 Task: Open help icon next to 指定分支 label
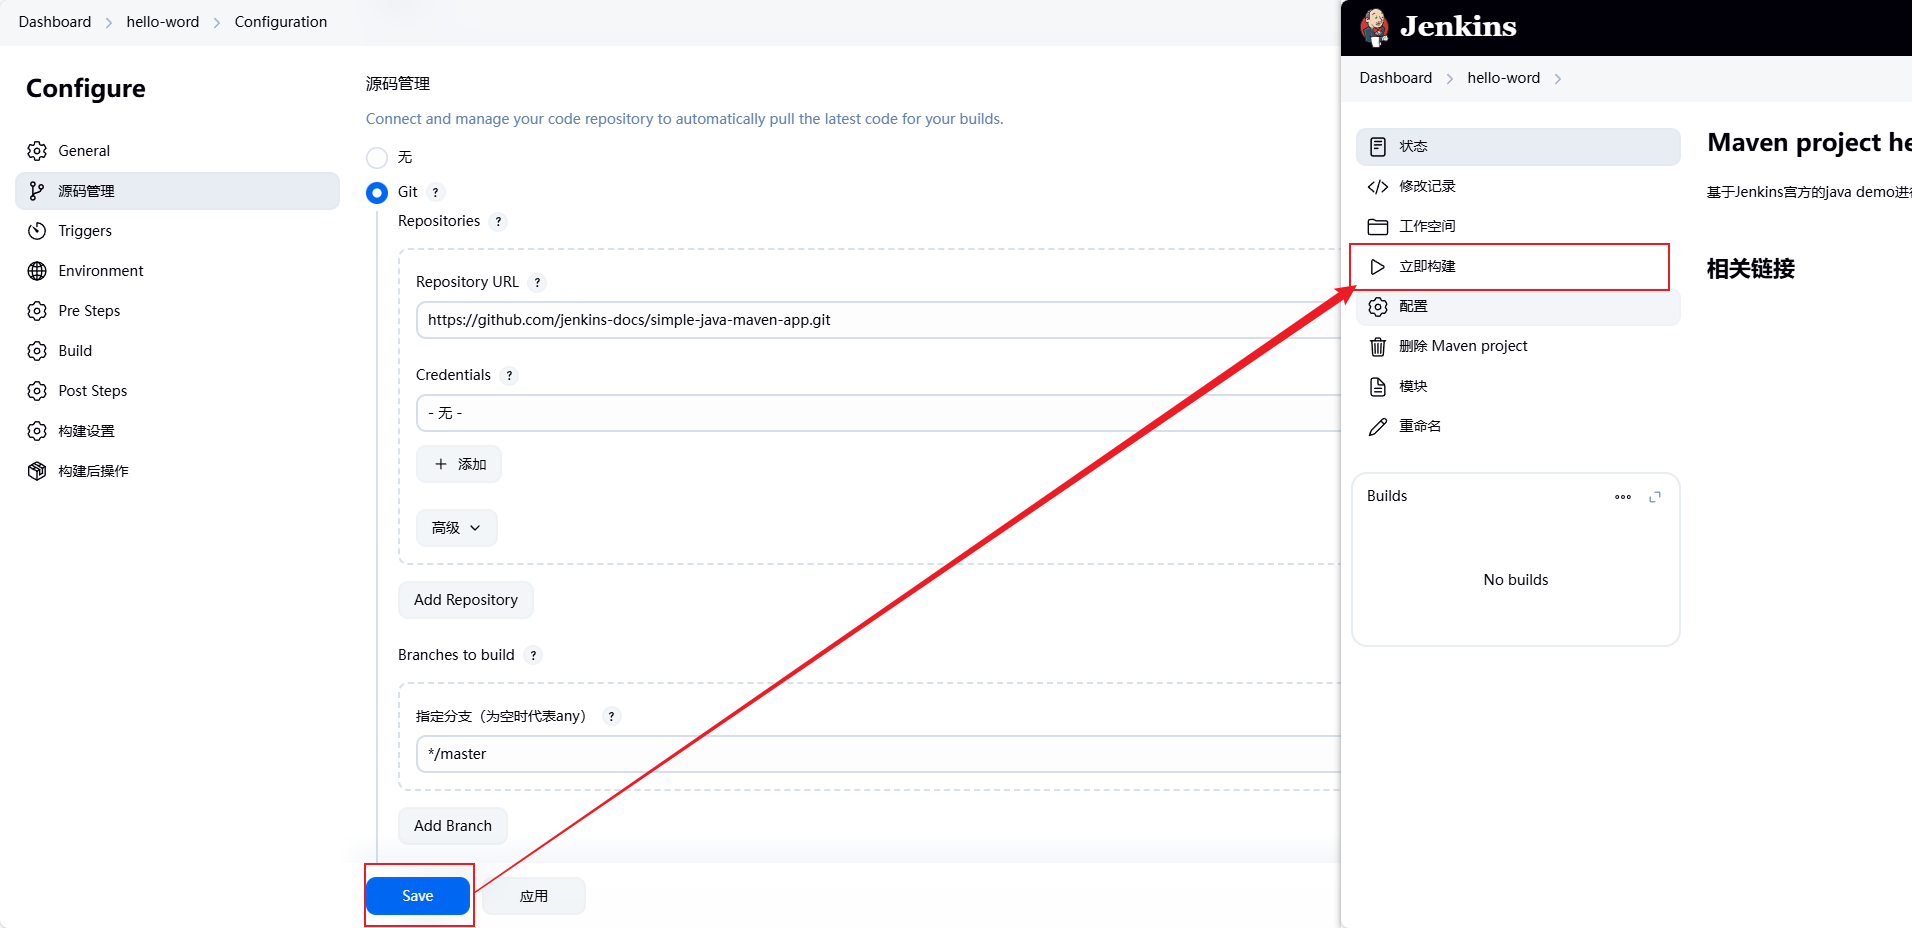[611, 717]
